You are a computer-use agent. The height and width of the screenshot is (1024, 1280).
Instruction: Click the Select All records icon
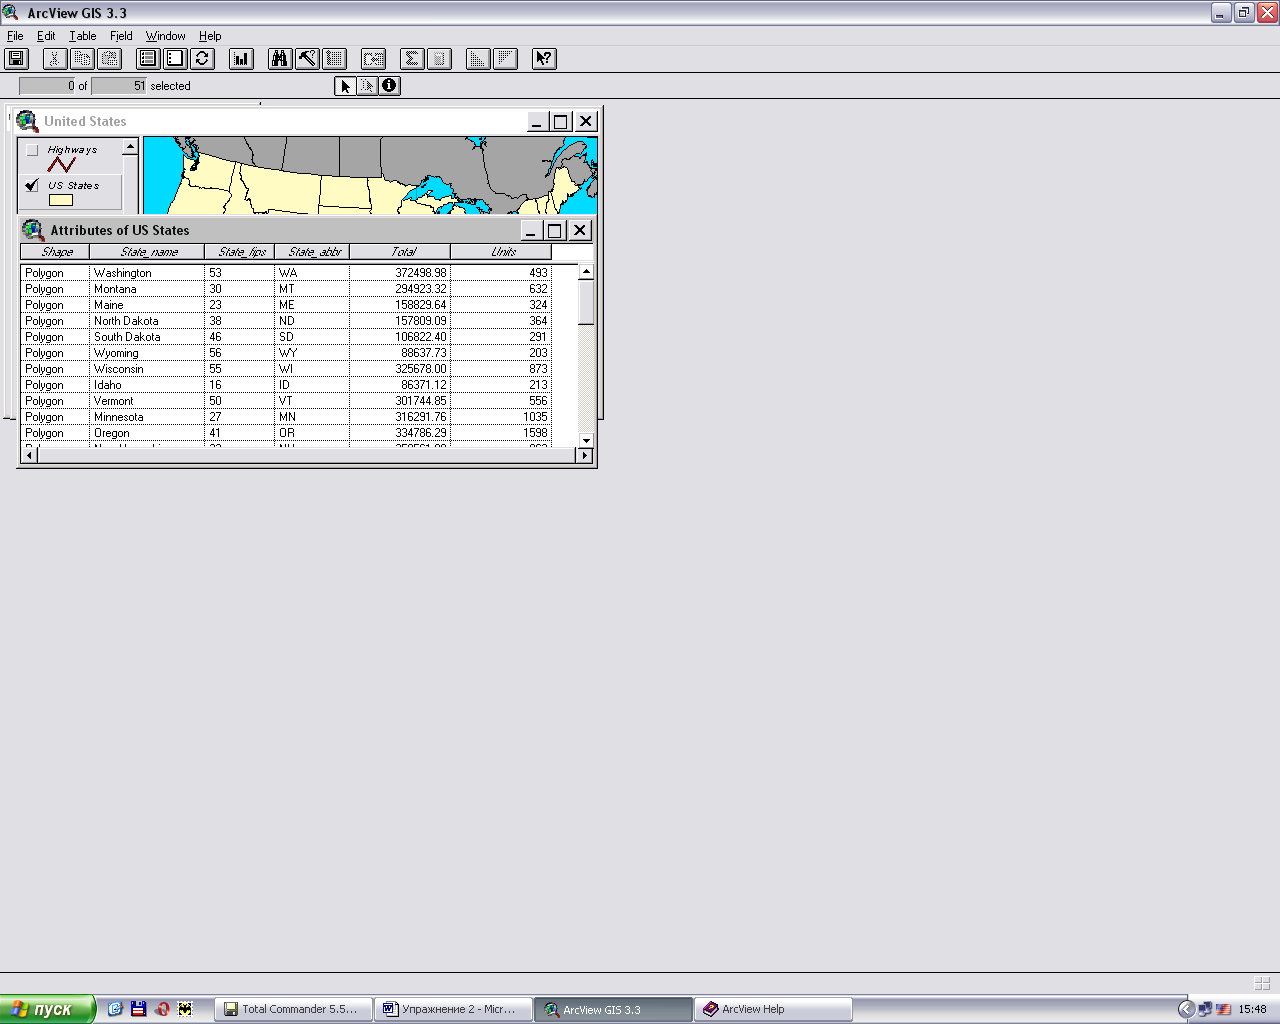pyautogui.click(x=148, y=58)
